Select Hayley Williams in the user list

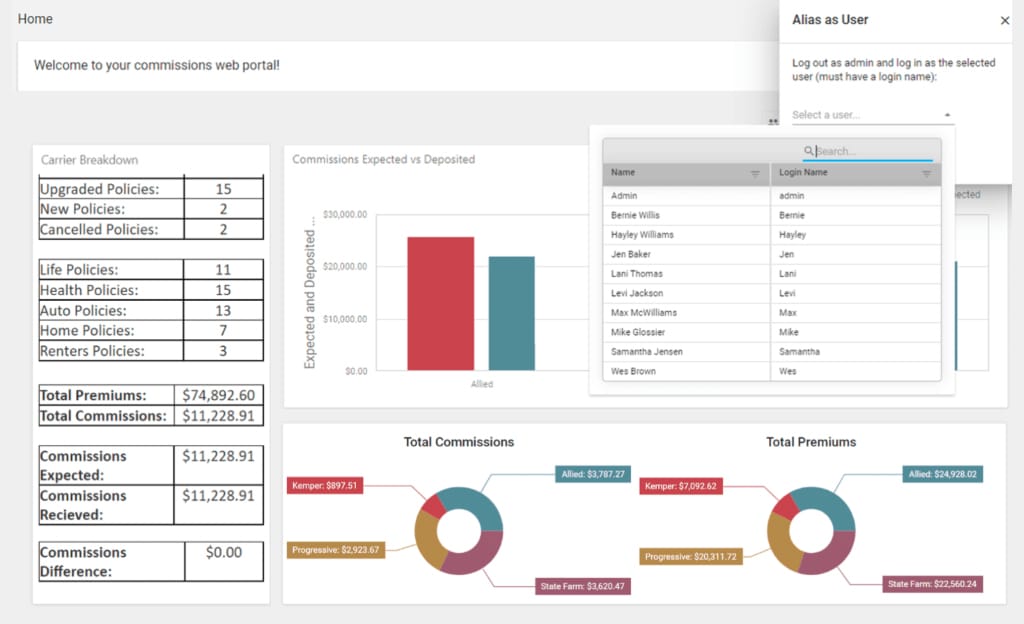(x=771, y=235)
